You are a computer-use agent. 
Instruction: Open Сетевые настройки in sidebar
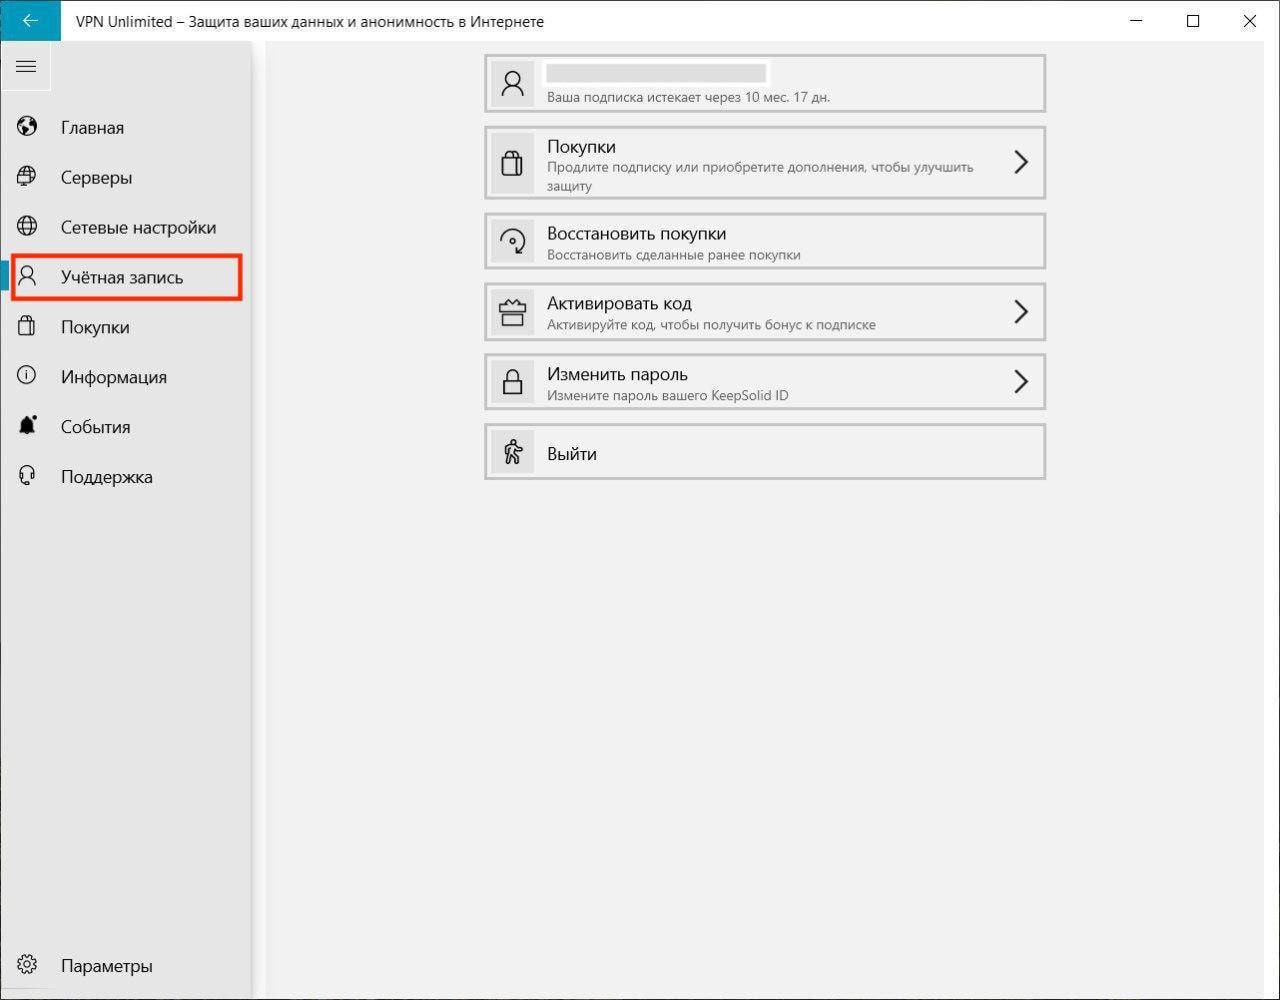[x=138, y=227]
